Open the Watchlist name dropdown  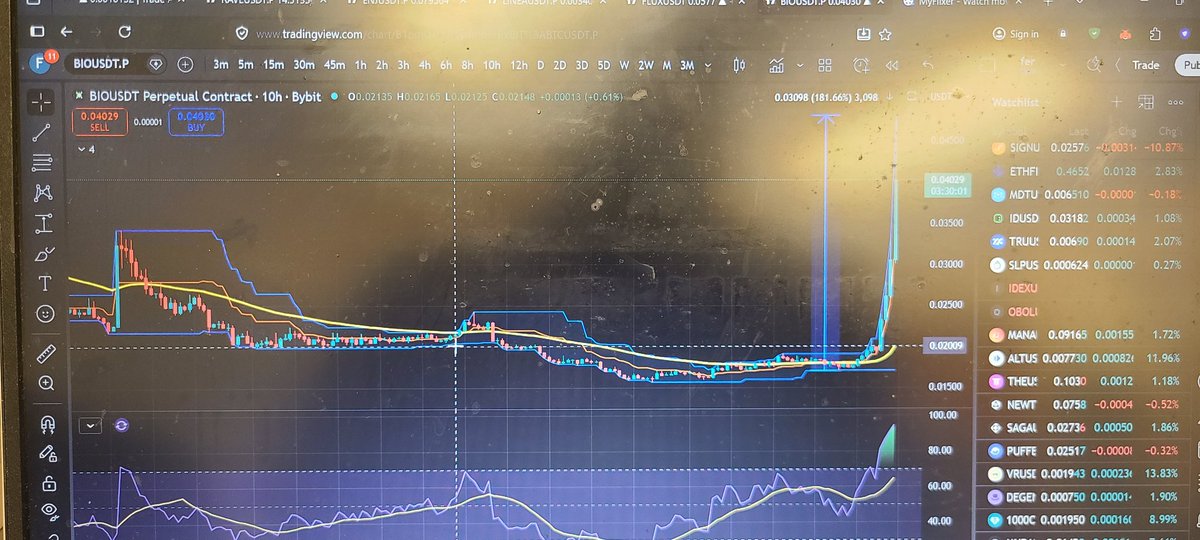(x=1016, y=102)
